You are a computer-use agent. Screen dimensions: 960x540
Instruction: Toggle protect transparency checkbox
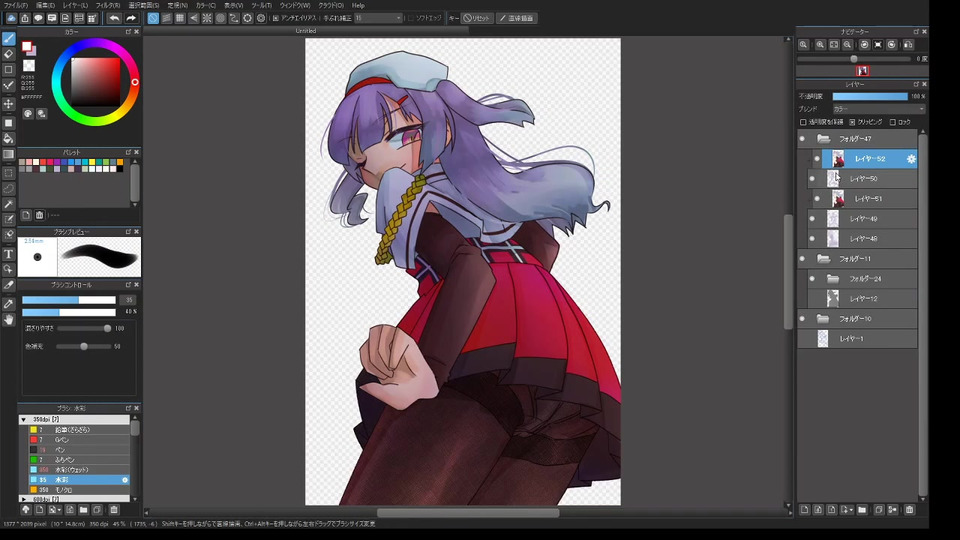coord(803,122)
